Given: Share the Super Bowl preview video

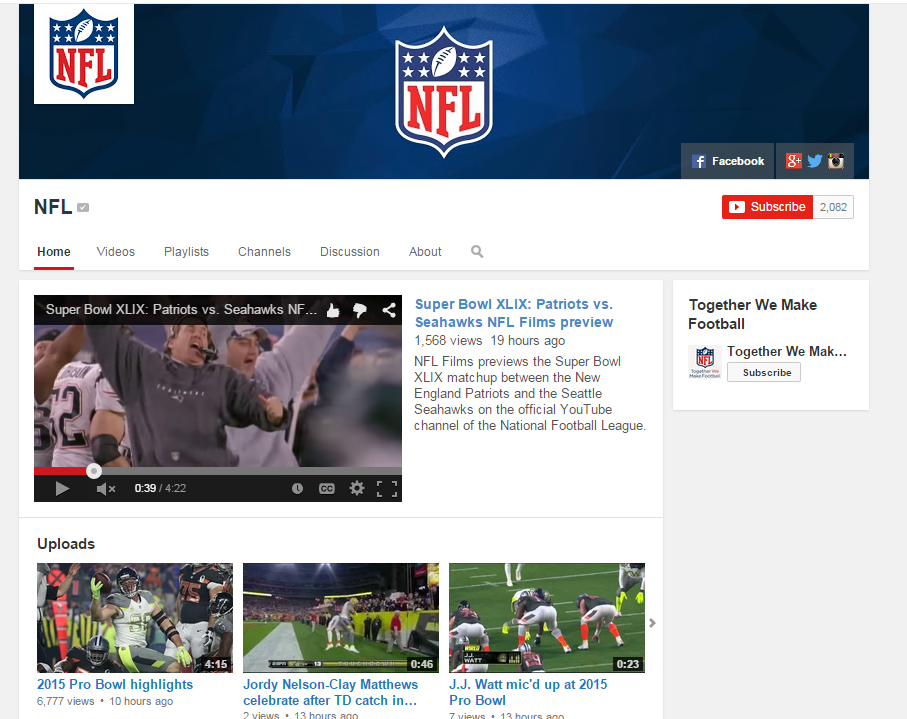Looking at the screenshot, I should pos(389,311).
